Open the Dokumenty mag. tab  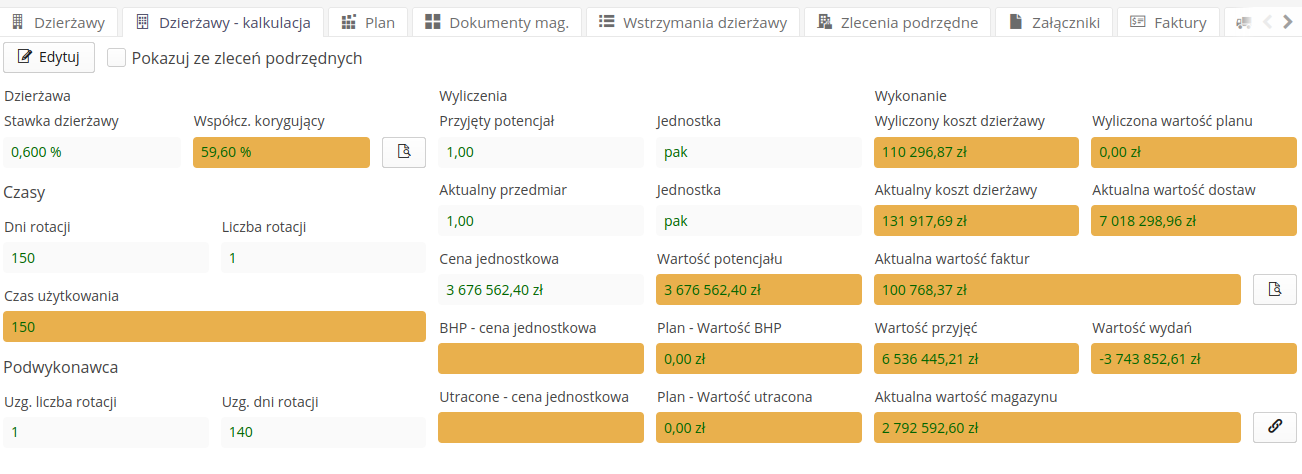(495, 22)
